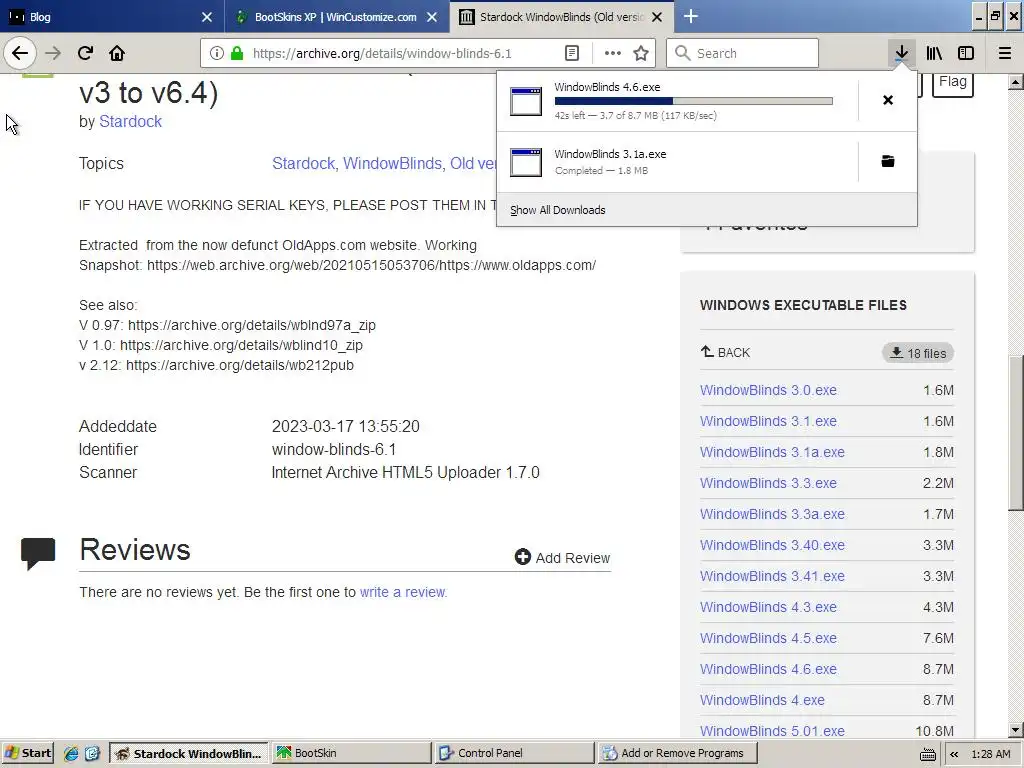
Task: Expand hidden system tray icons
Action: coord(954,754)
